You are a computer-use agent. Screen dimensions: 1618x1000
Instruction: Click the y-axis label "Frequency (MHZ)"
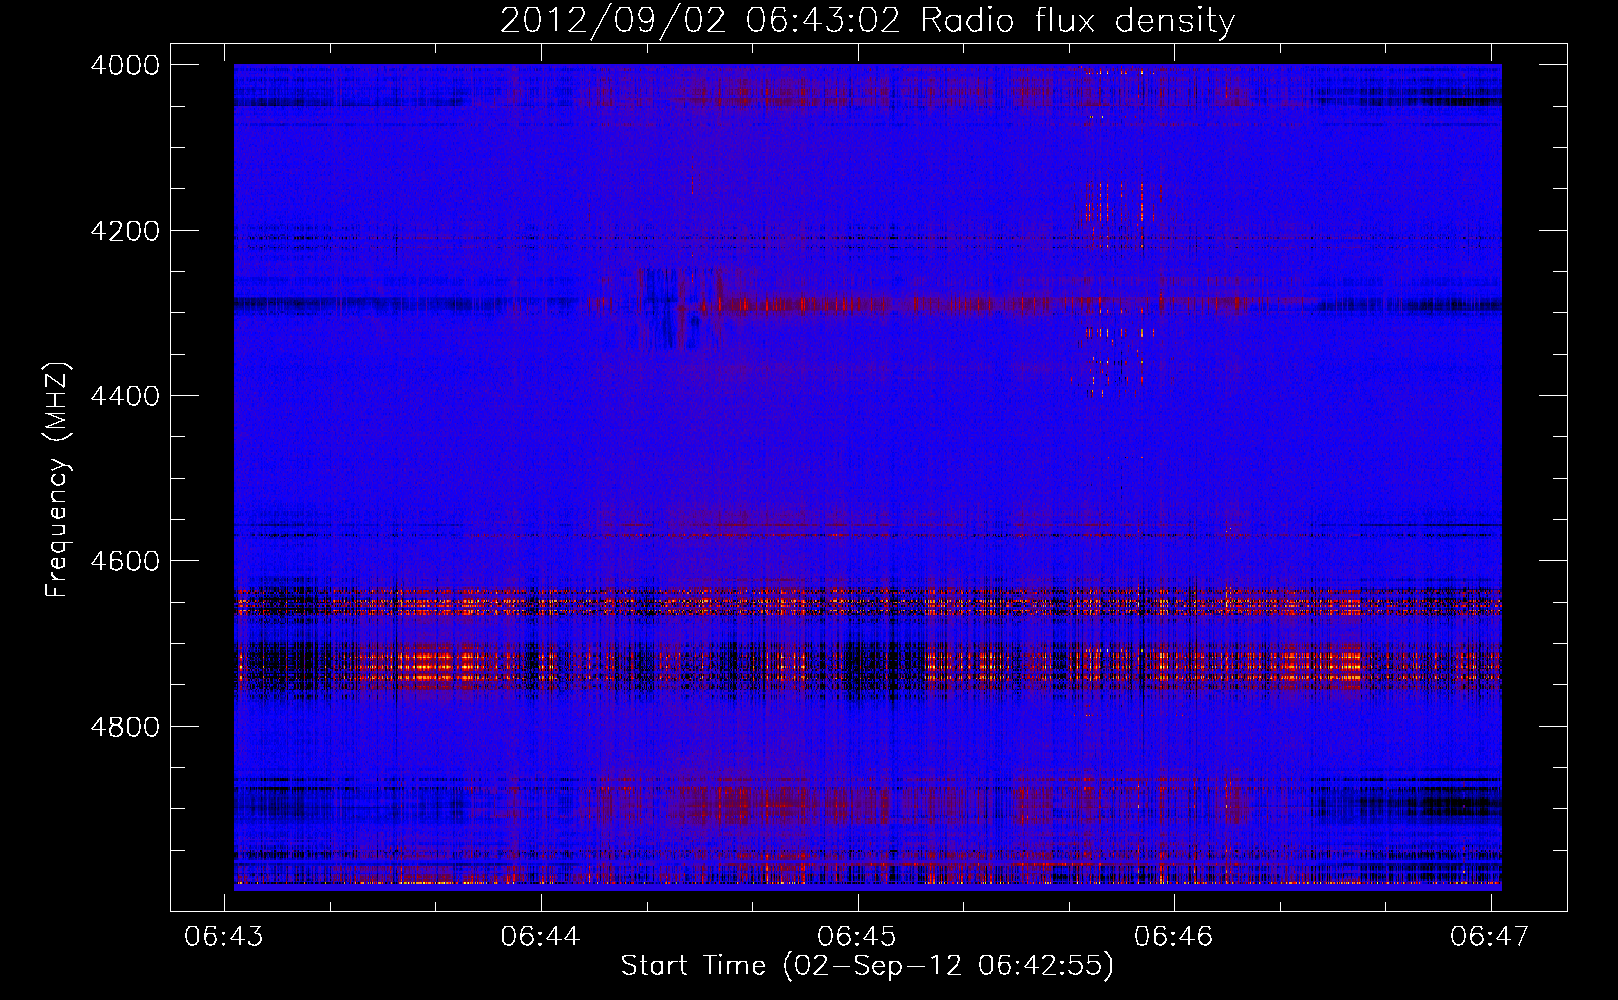(58, 480)
